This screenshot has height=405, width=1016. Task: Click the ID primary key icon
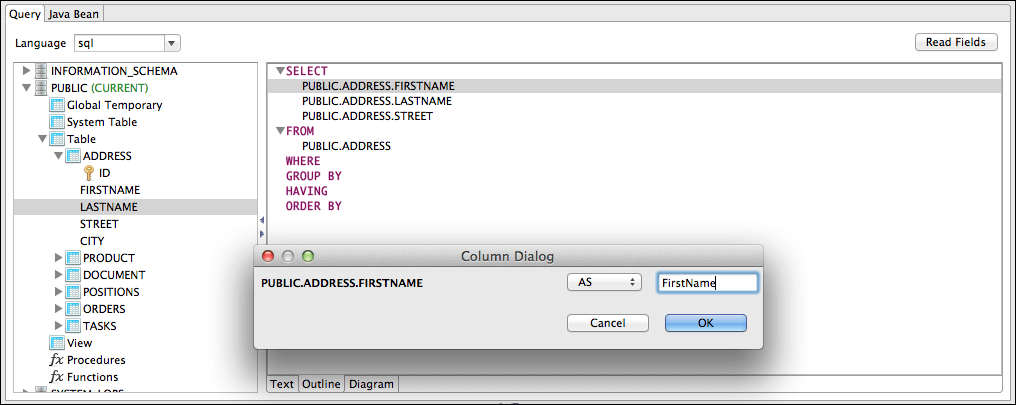[89, 172]
